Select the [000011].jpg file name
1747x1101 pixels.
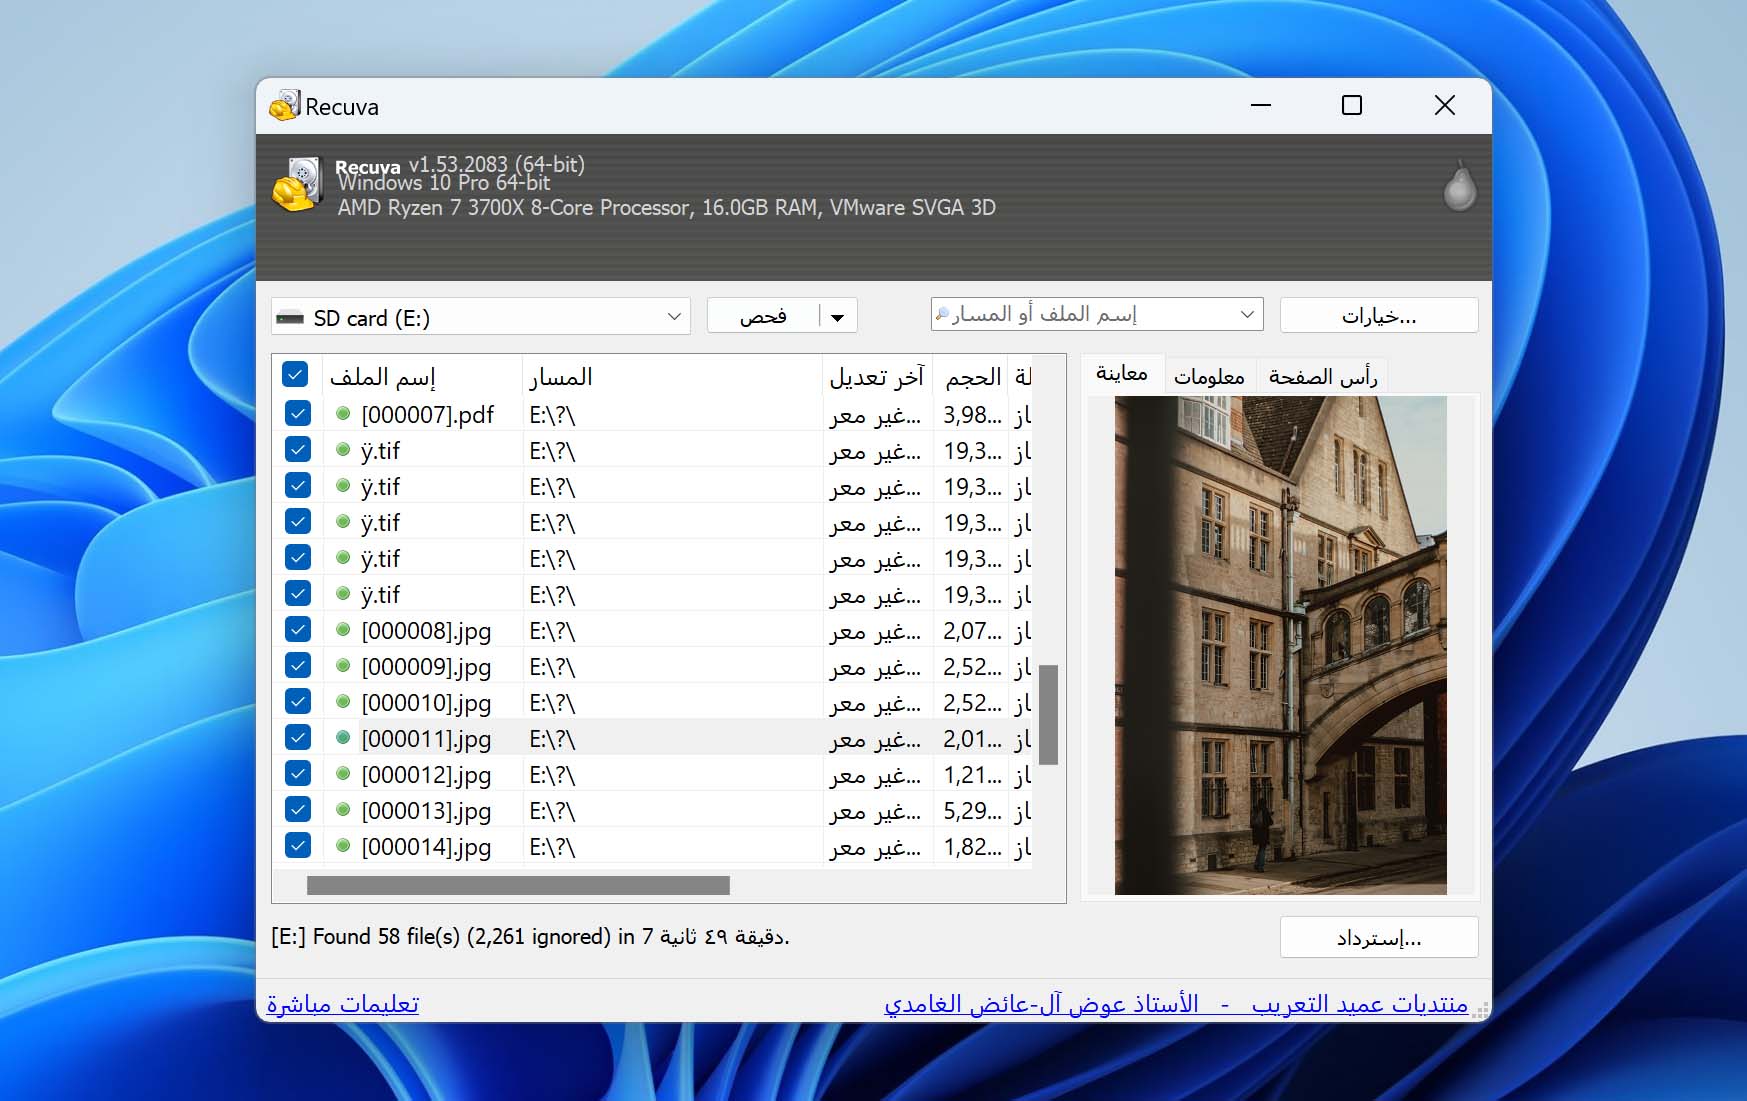pos(426,738)
